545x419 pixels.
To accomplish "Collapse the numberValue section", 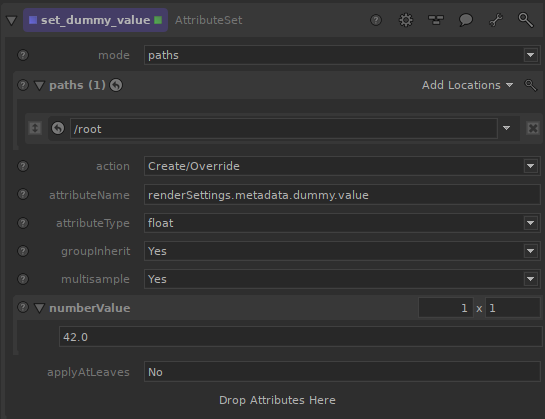I will 39,308.
